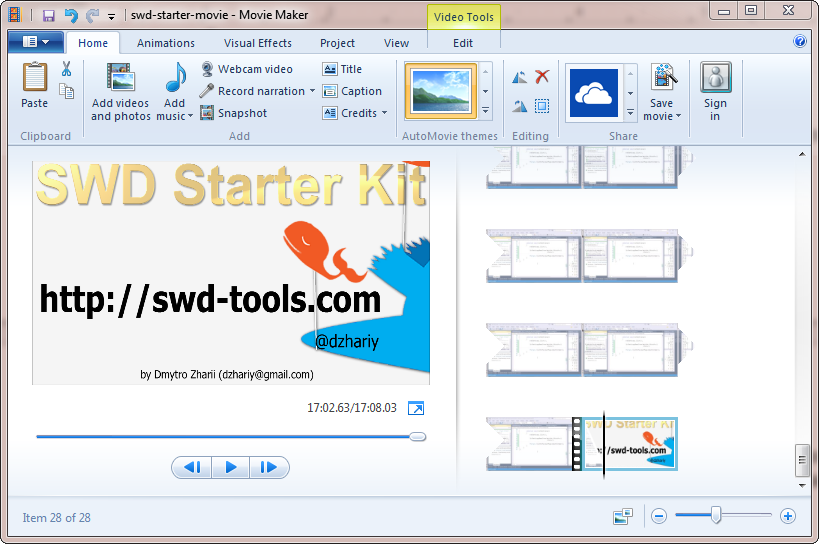This screenshot has width=819, height=544.
Task: Open the Video Tools Edit tab
Action: (463, 43)
